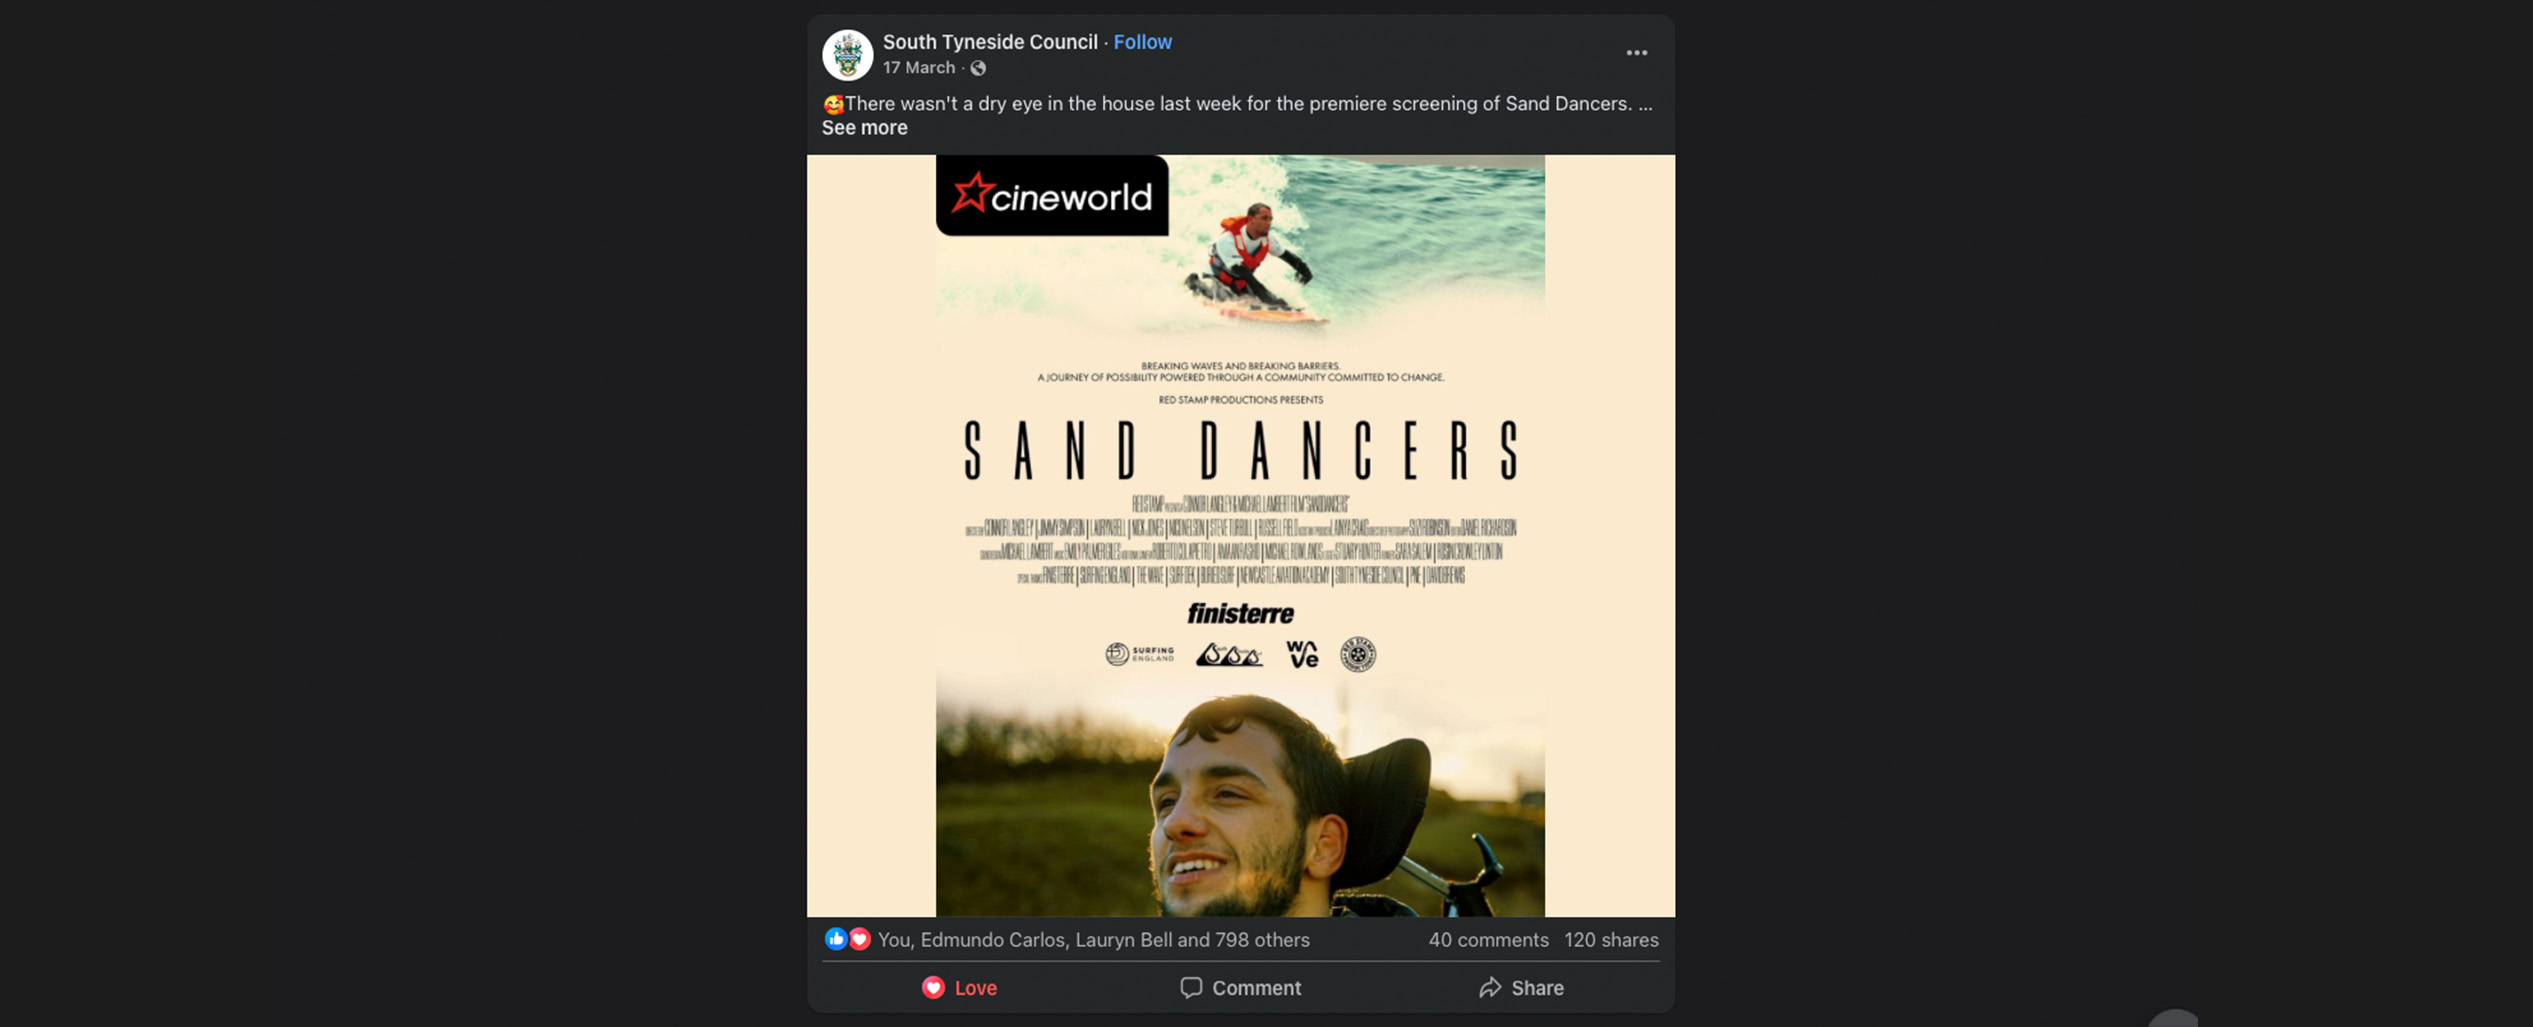Click the cineworld logo on poster
2533x1027 pixels.
click(x=1052, y=195)
